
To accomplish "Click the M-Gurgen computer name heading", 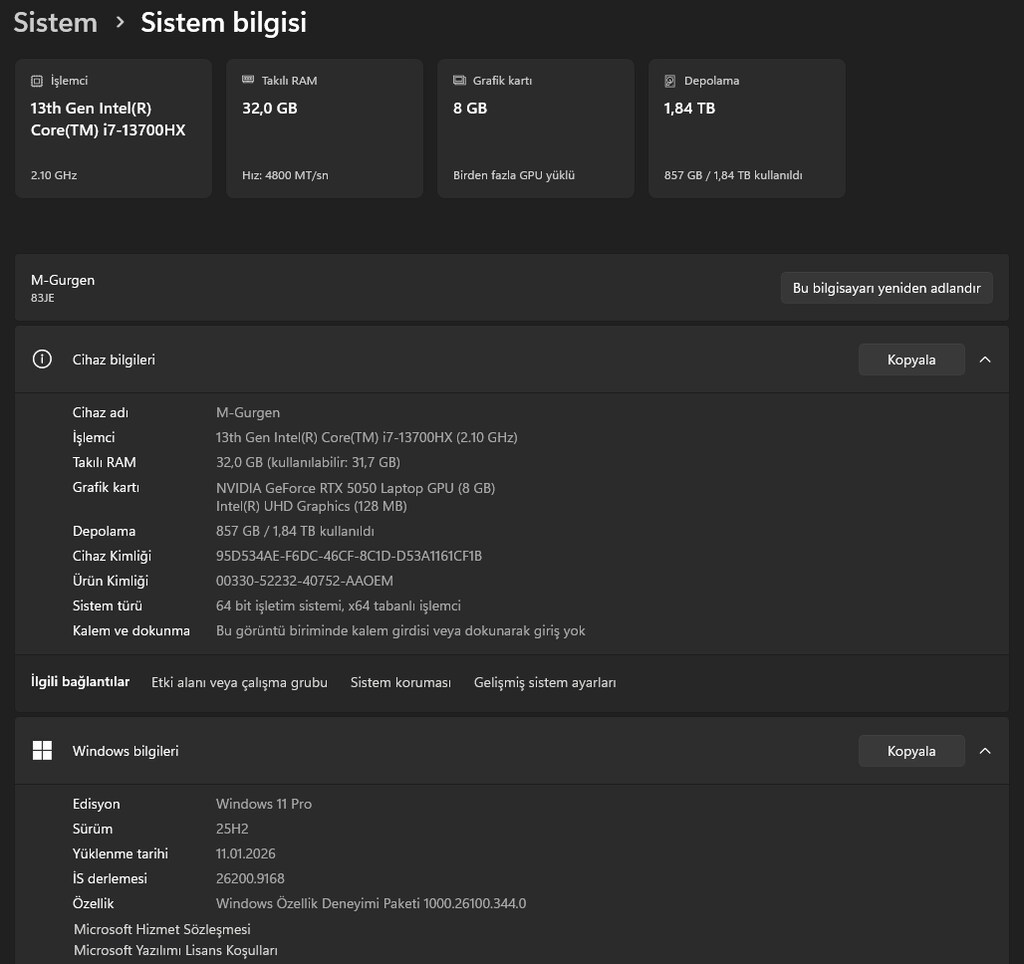I will pos(63,280).
